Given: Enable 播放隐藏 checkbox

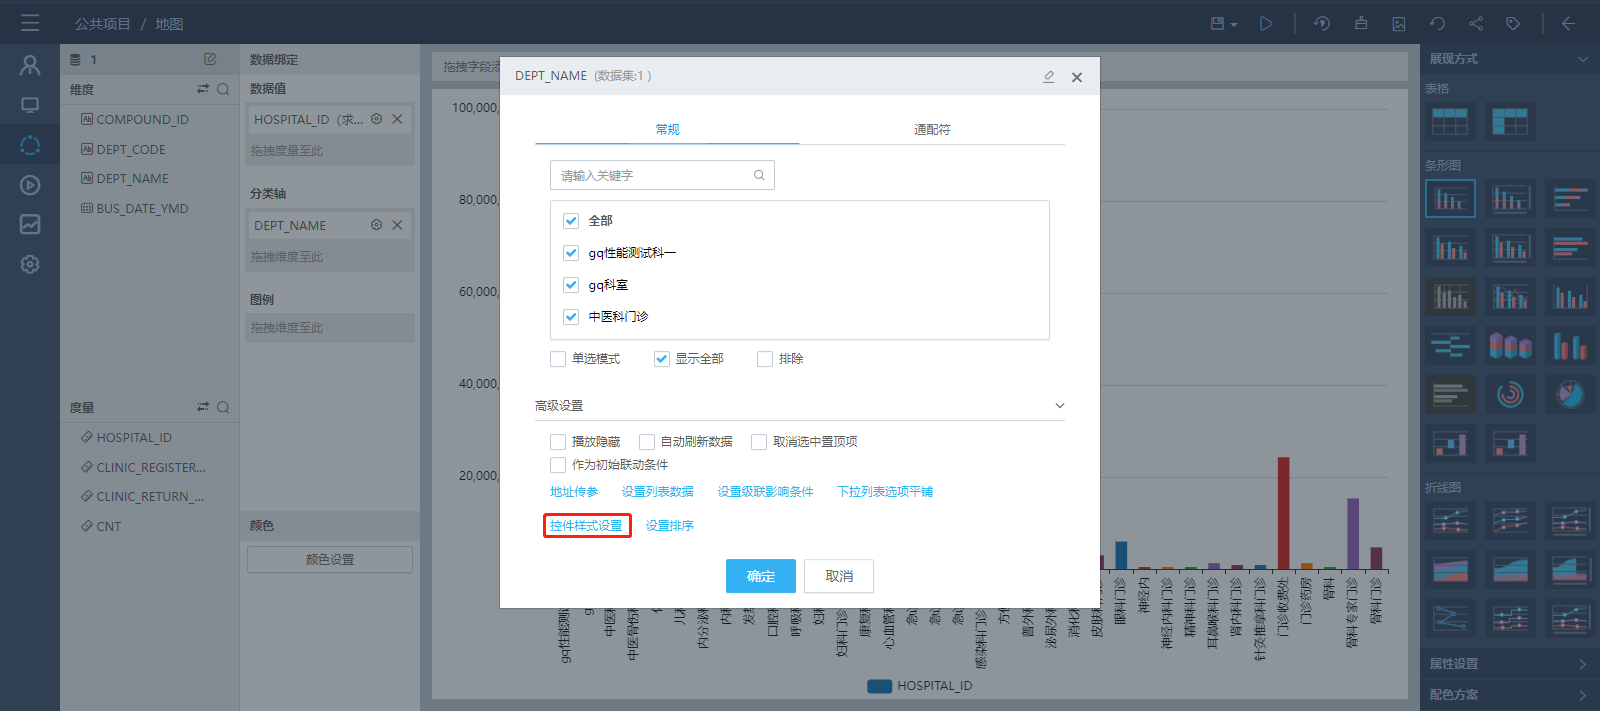Looking at the screenshot, I should tap(558, 442).
